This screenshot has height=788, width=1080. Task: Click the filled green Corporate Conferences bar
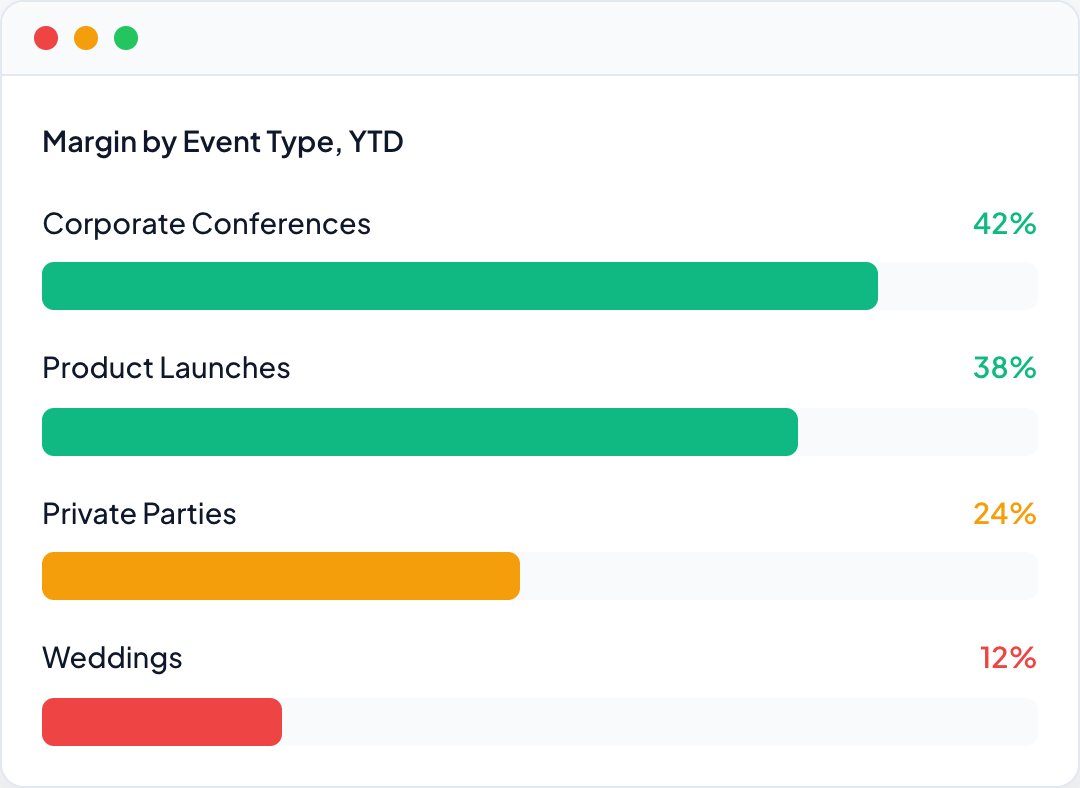point(460,286)
